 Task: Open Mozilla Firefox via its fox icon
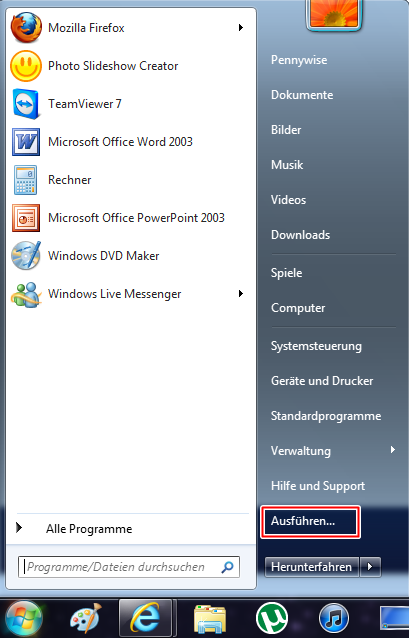[26, 28]
